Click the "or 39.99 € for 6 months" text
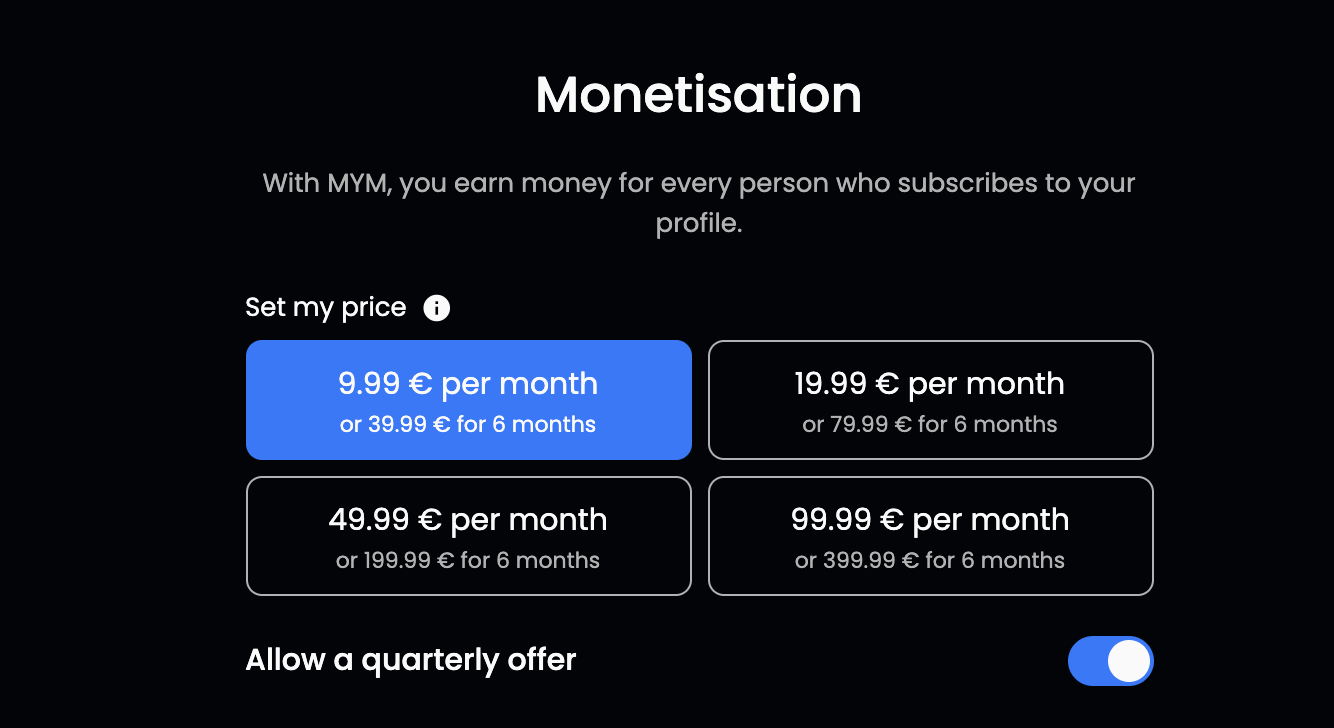 pyautogui.click(x=468, y=425)
